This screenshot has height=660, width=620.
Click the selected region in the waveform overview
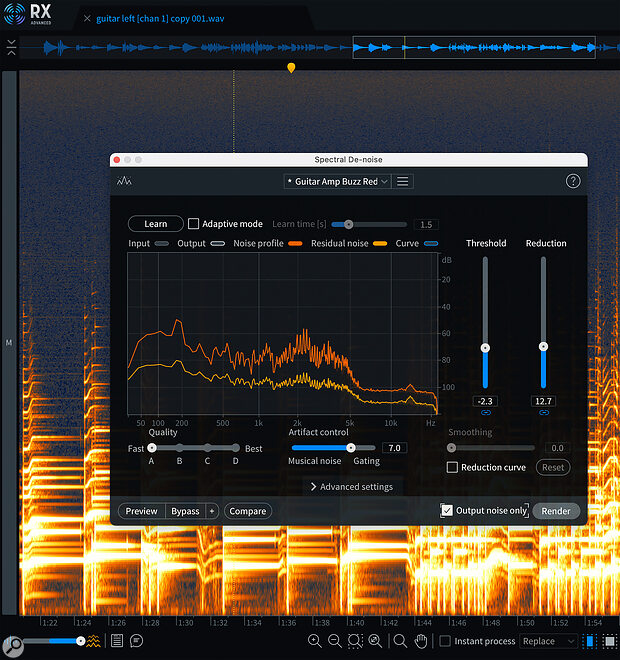[474, 48]
